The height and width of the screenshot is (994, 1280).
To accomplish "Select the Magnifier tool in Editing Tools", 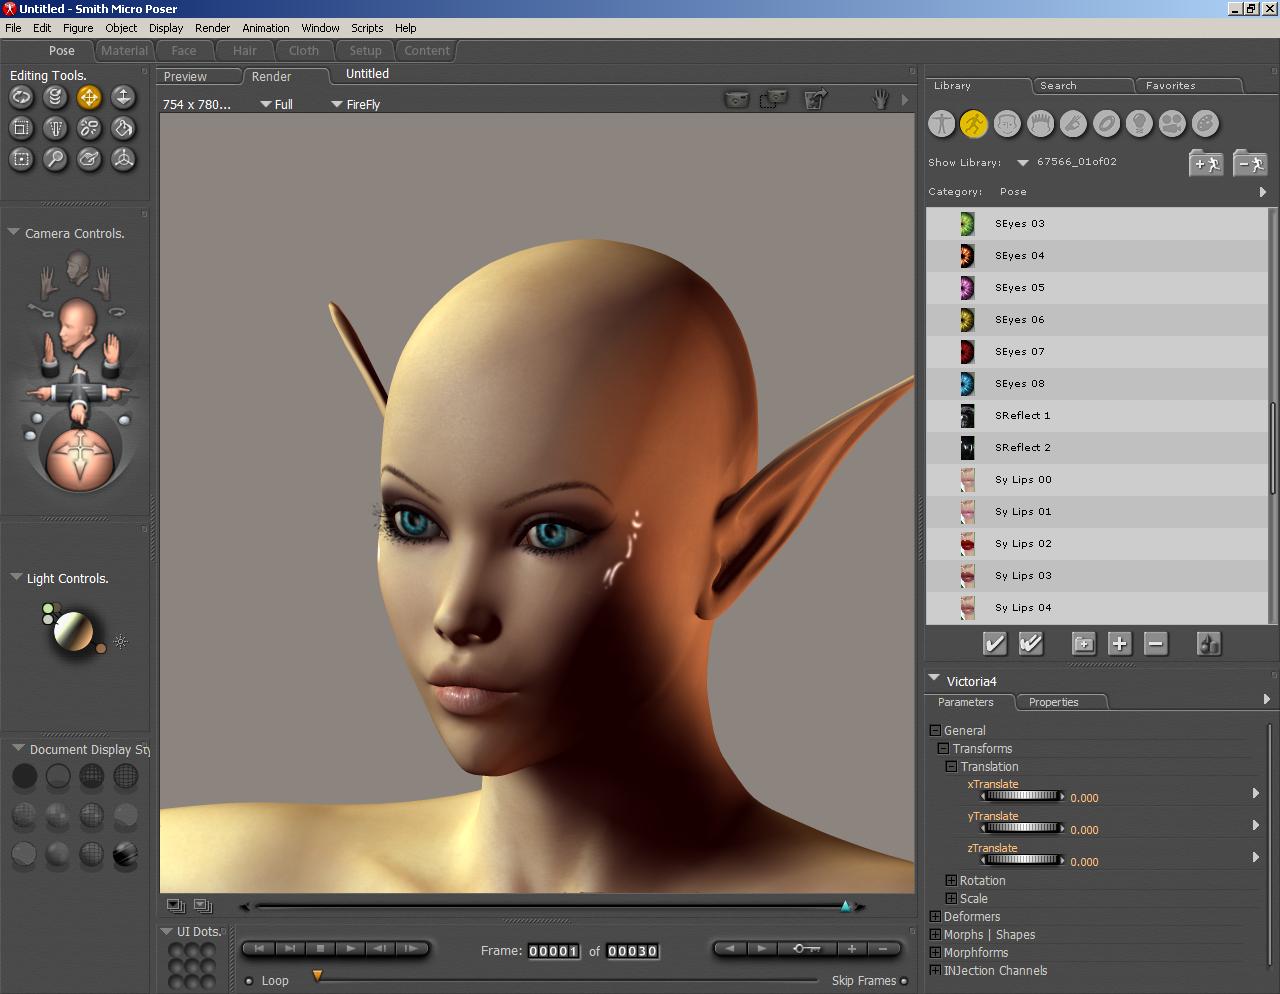I will pos(55,159).
